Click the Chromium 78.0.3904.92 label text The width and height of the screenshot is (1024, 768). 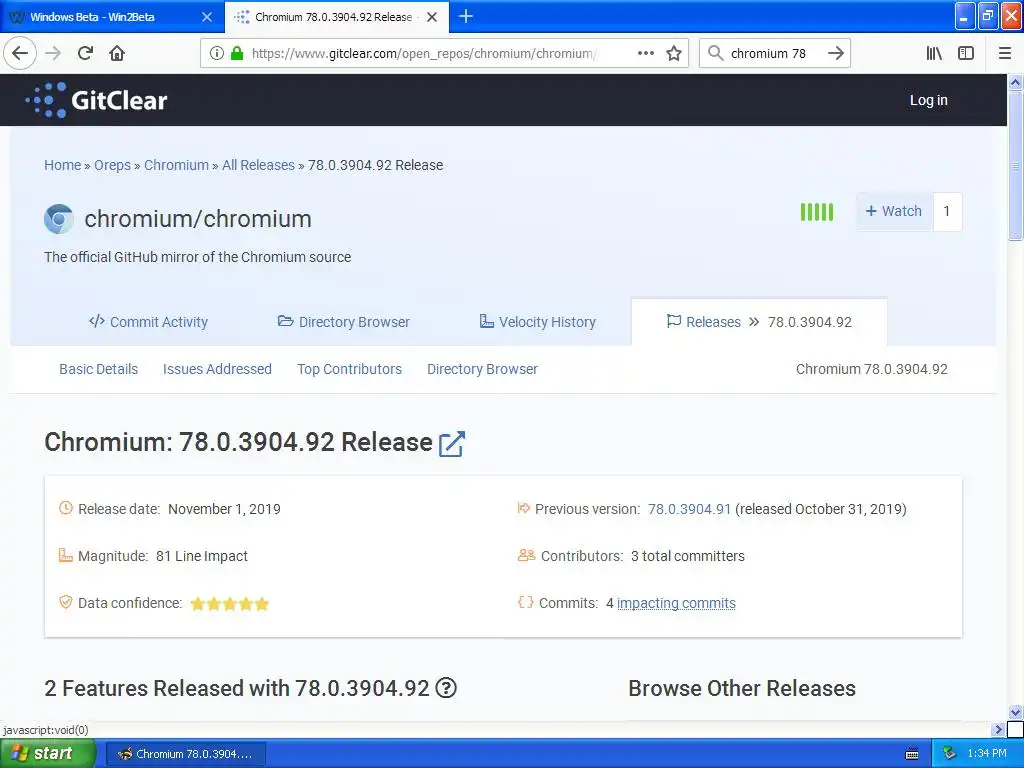[872, 369]
